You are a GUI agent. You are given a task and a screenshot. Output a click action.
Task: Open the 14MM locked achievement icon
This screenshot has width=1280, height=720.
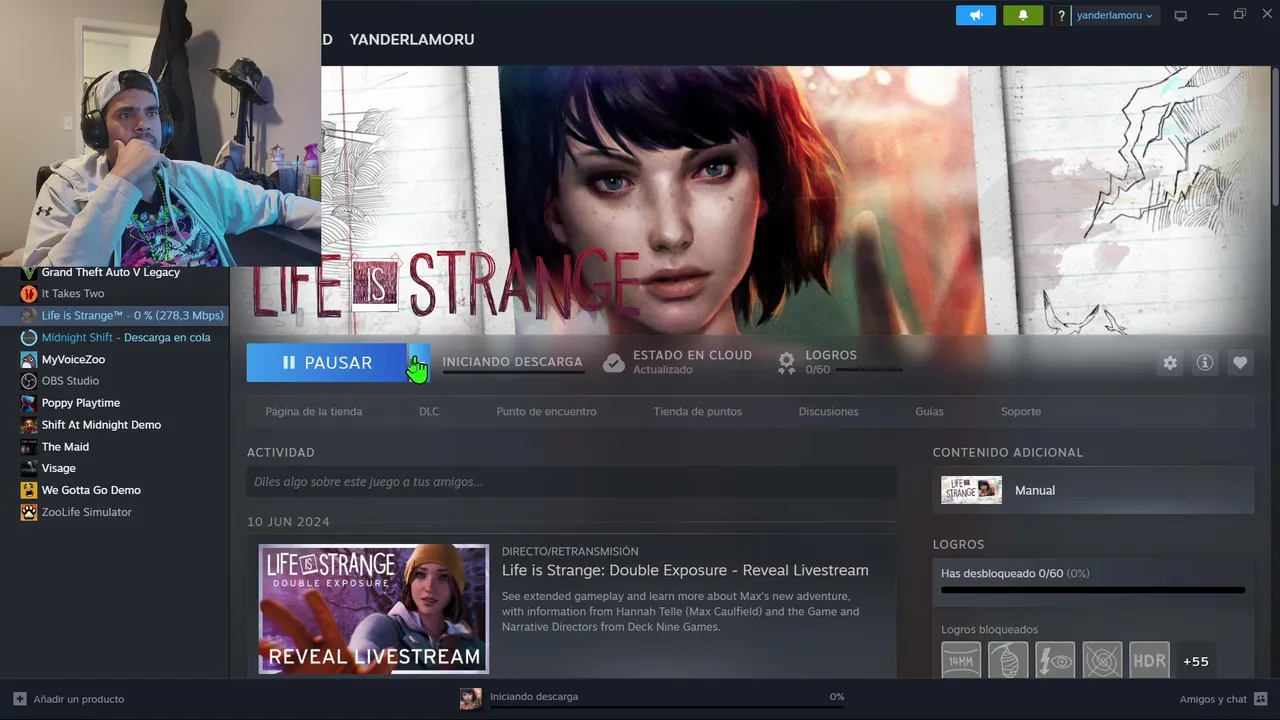tap(961, 661)
